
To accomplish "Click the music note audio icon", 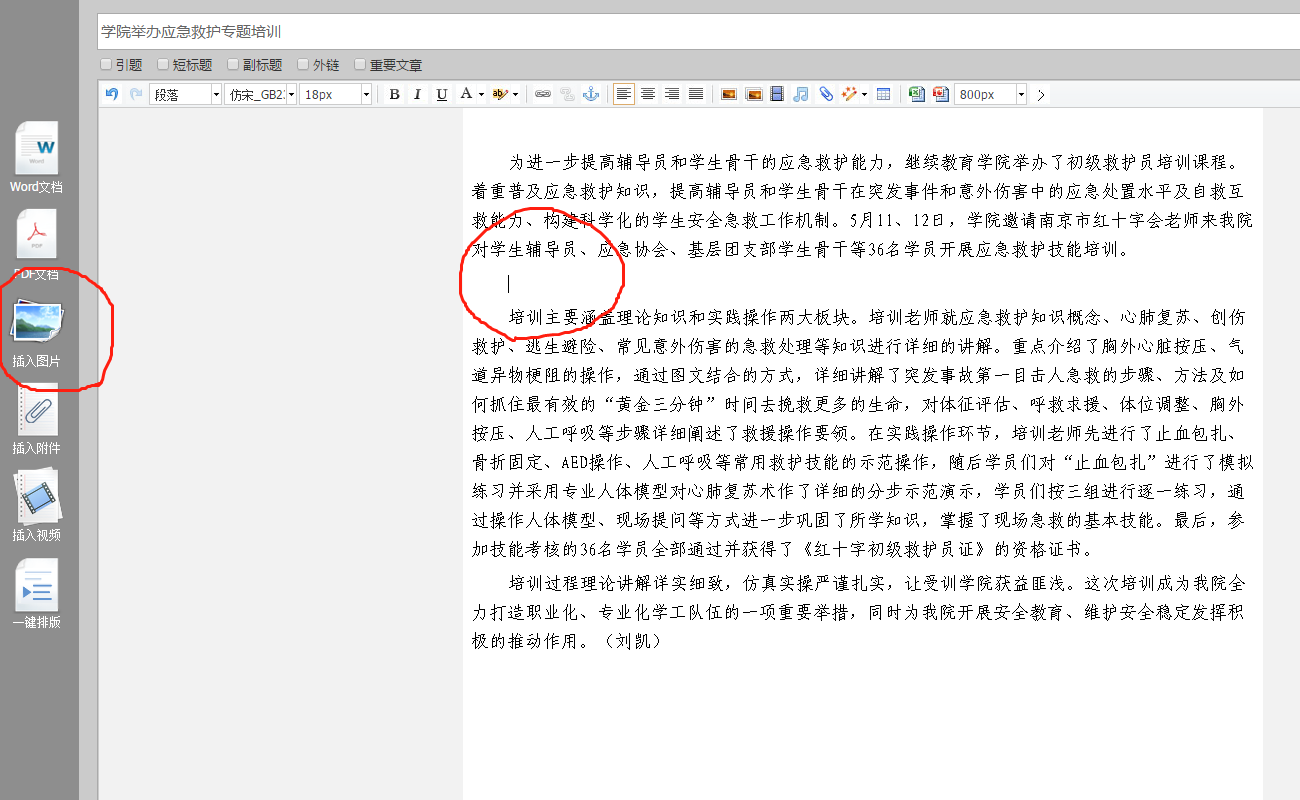I will click(x=801, y=94).
